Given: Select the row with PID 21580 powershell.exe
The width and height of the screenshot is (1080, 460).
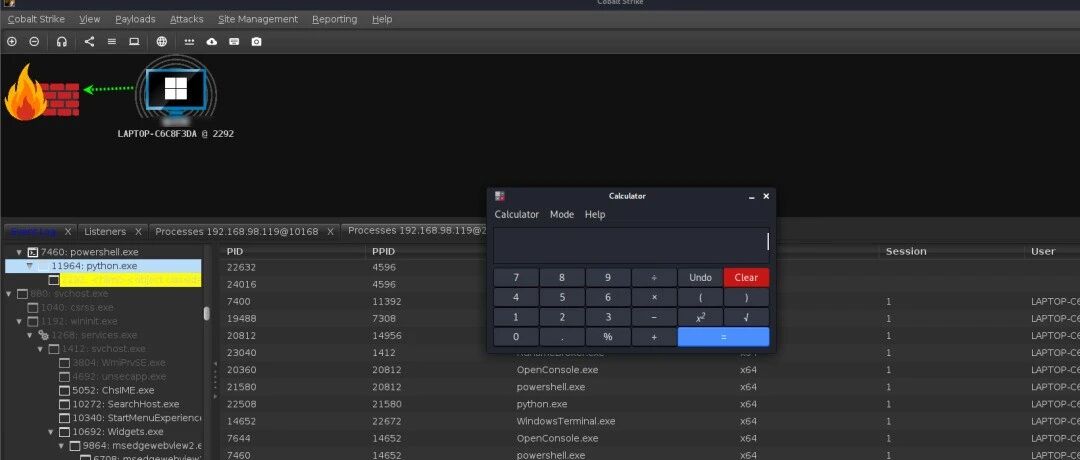Looking at the screenshot, I should [650, 387].
